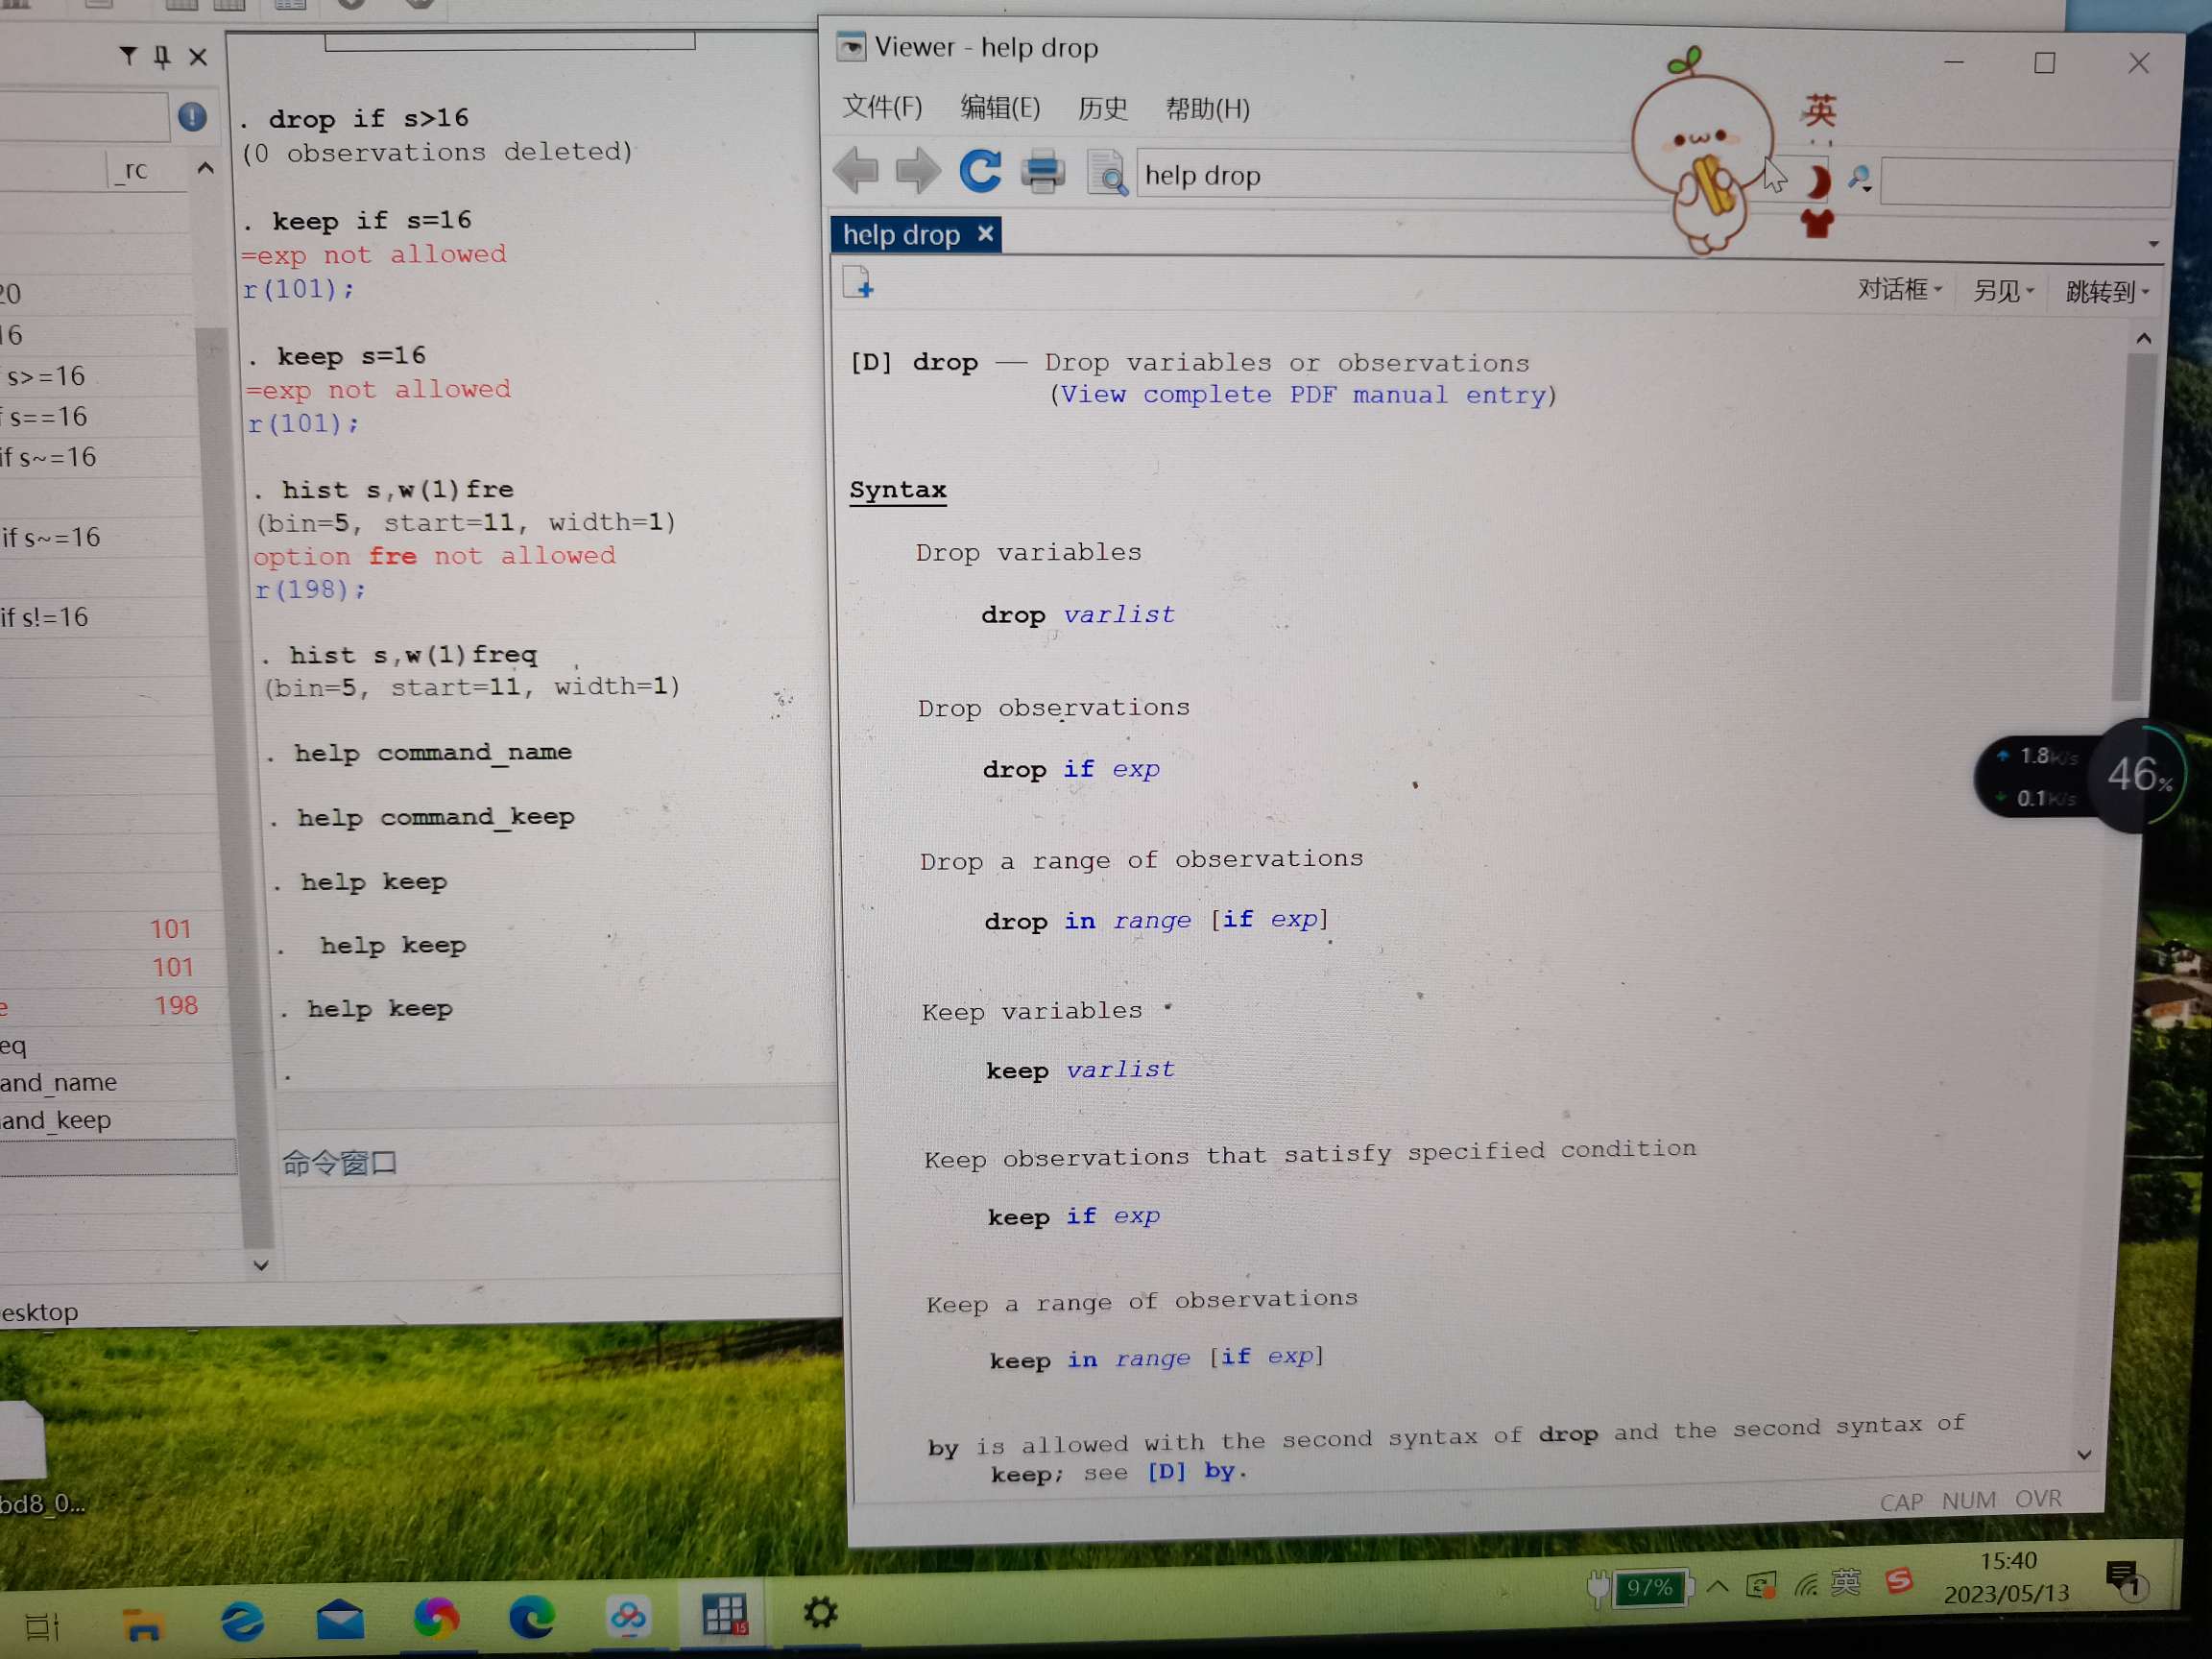Close the help drop tab
Screen dimensions: 2212x1659
click(985, 234)
